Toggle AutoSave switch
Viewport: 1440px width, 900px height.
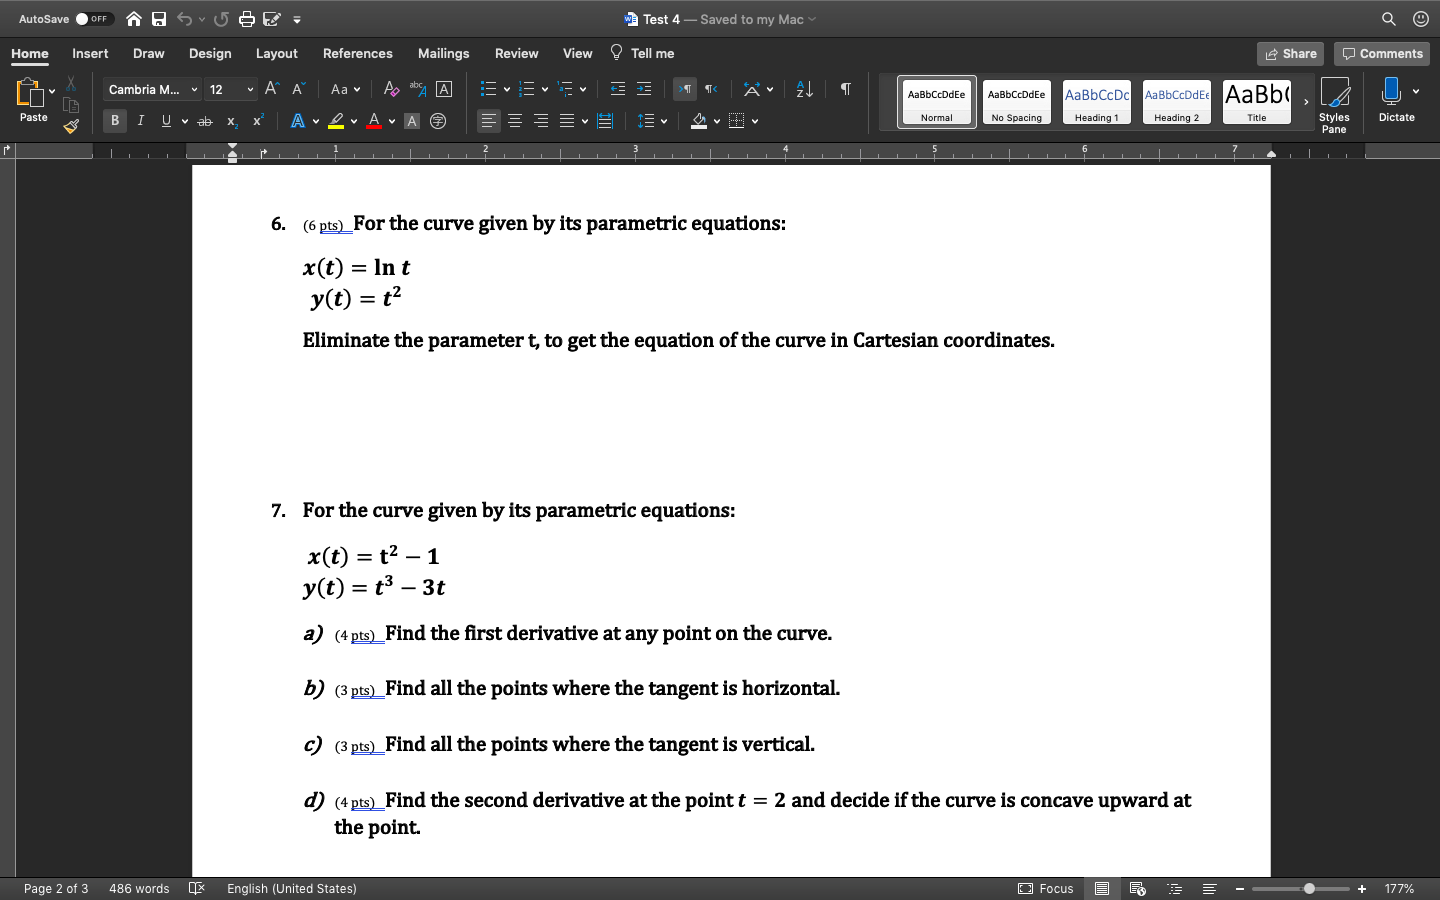point(94,19)
